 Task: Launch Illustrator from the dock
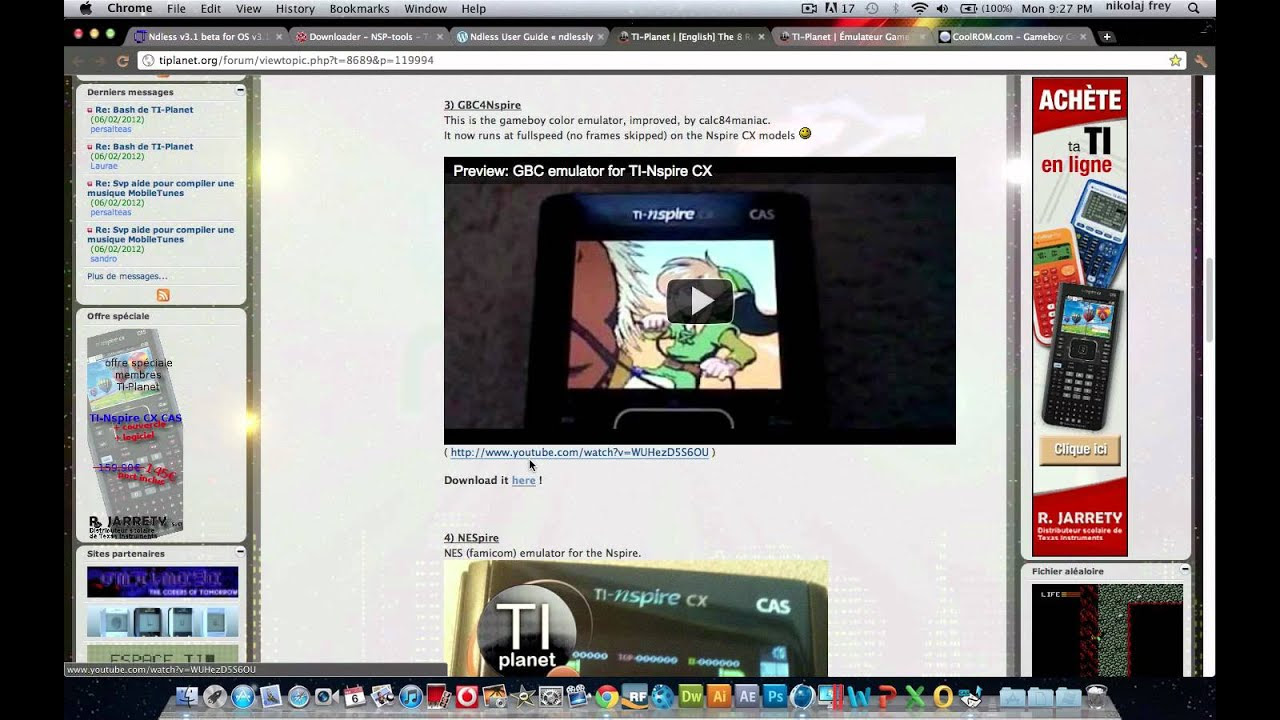click(x=719, y=697)
